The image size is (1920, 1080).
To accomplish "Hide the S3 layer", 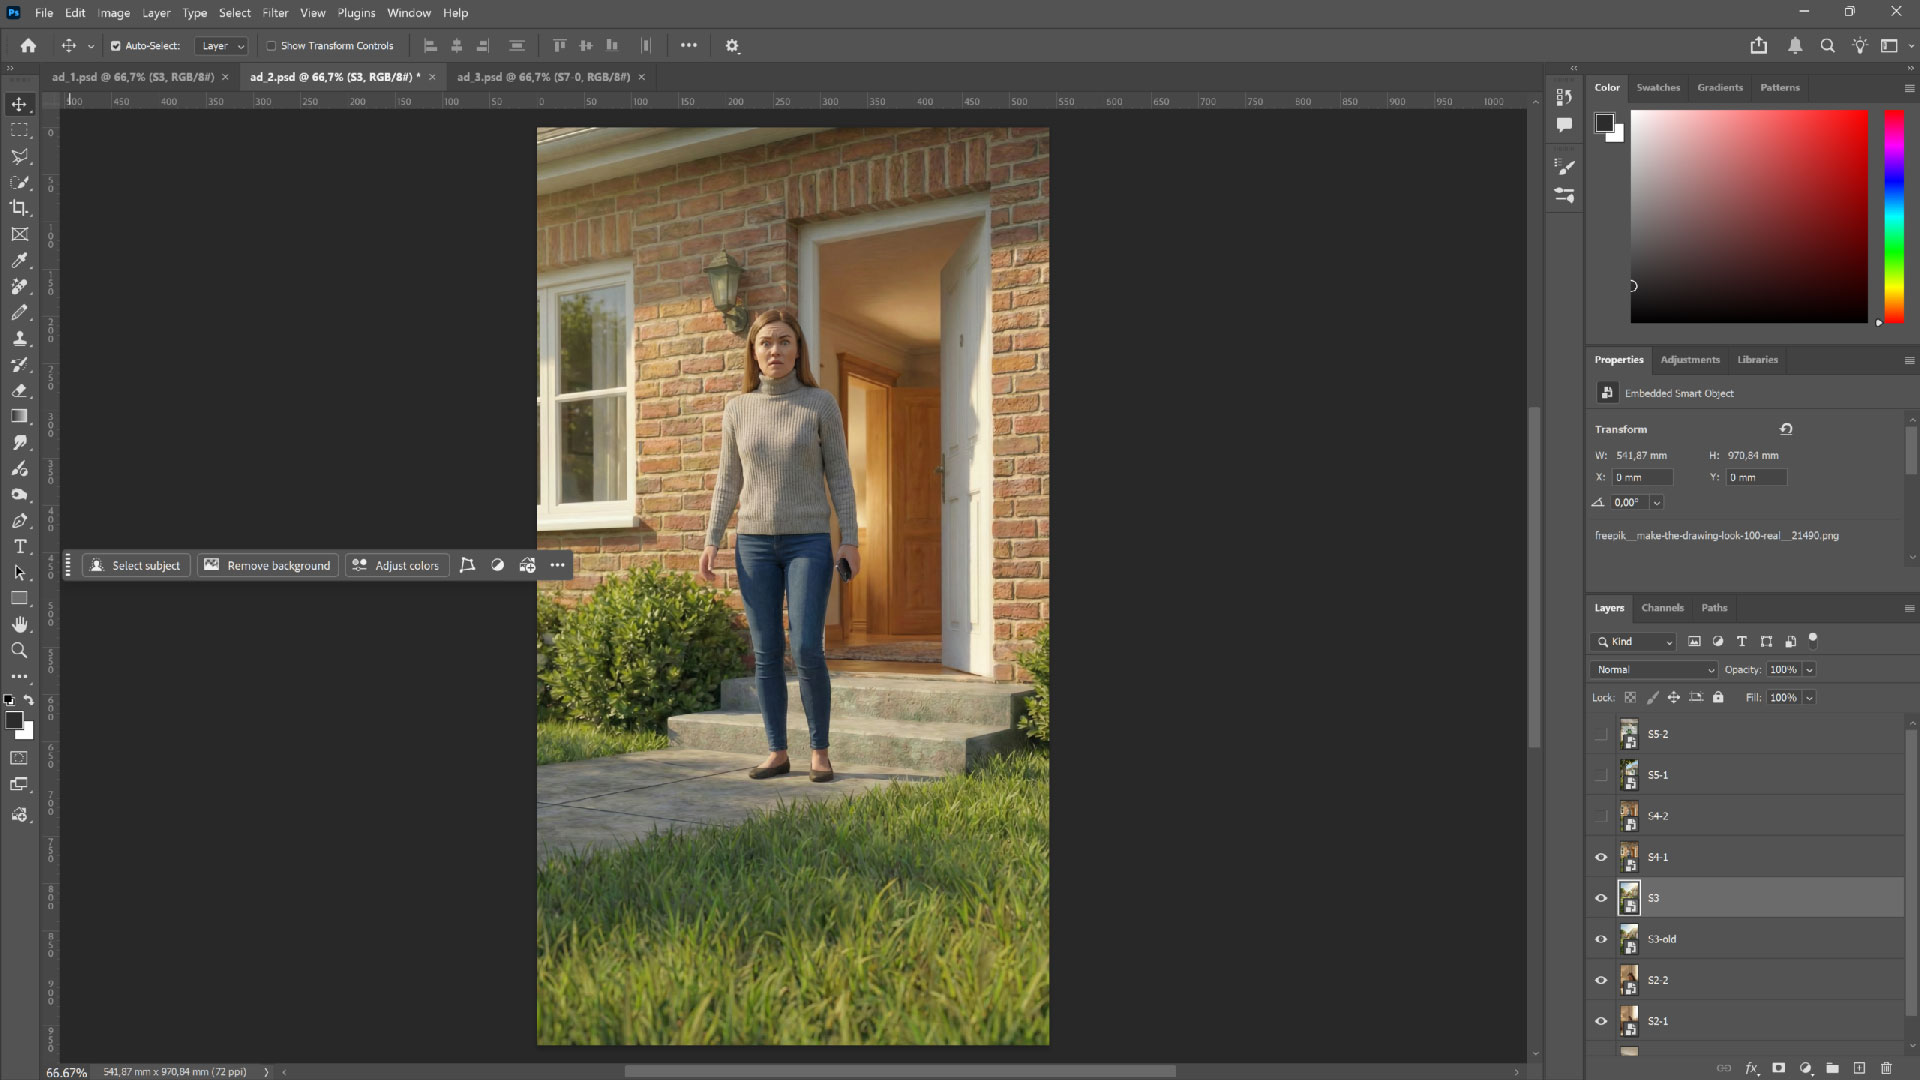I will (x=1601, y=898).
